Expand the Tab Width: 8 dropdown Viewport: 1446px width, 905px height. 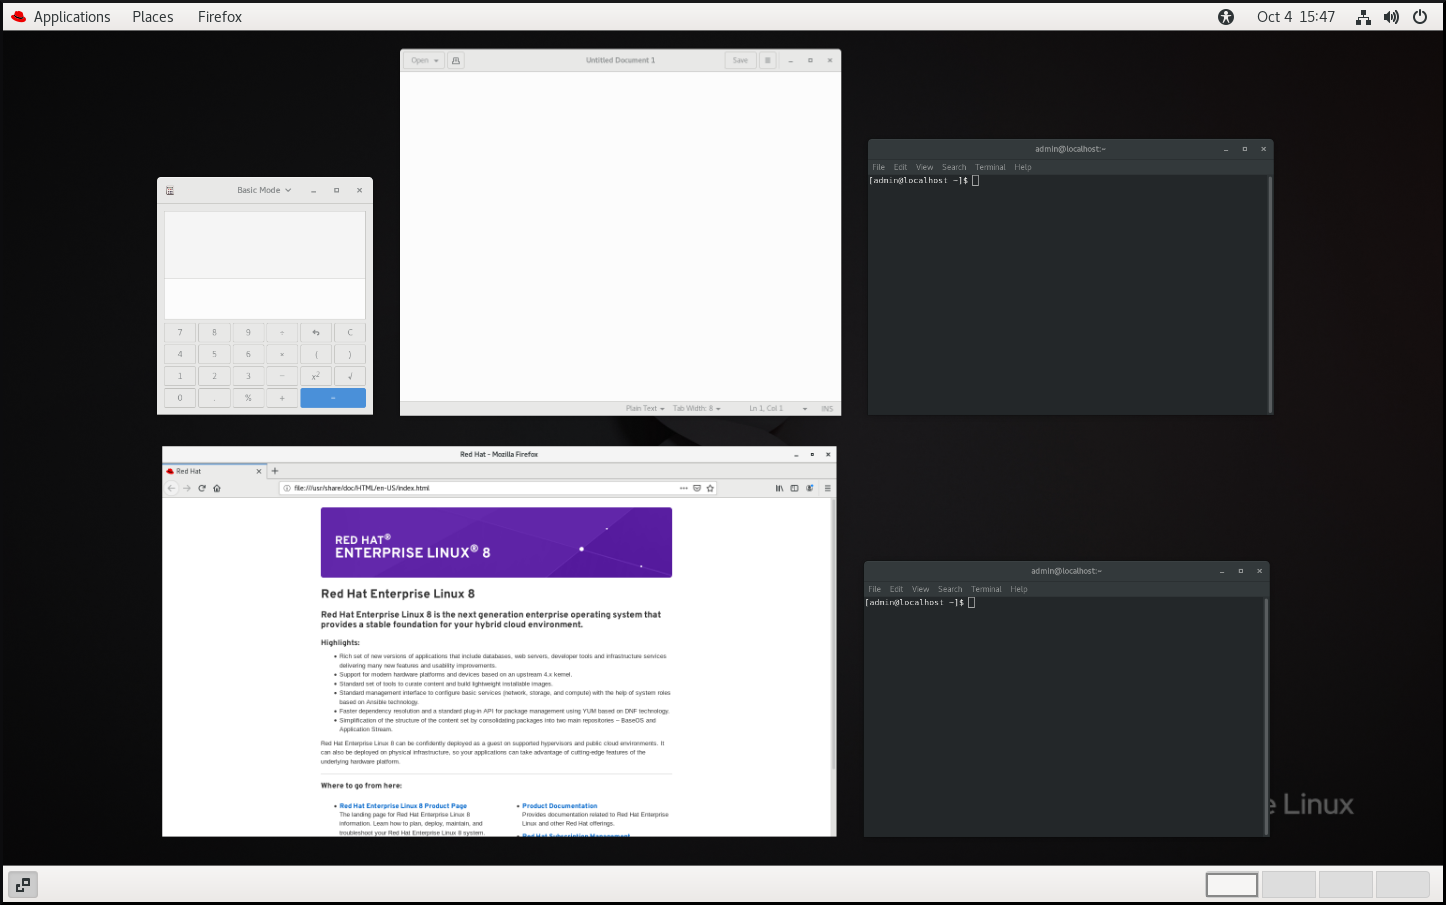[696, 409]
